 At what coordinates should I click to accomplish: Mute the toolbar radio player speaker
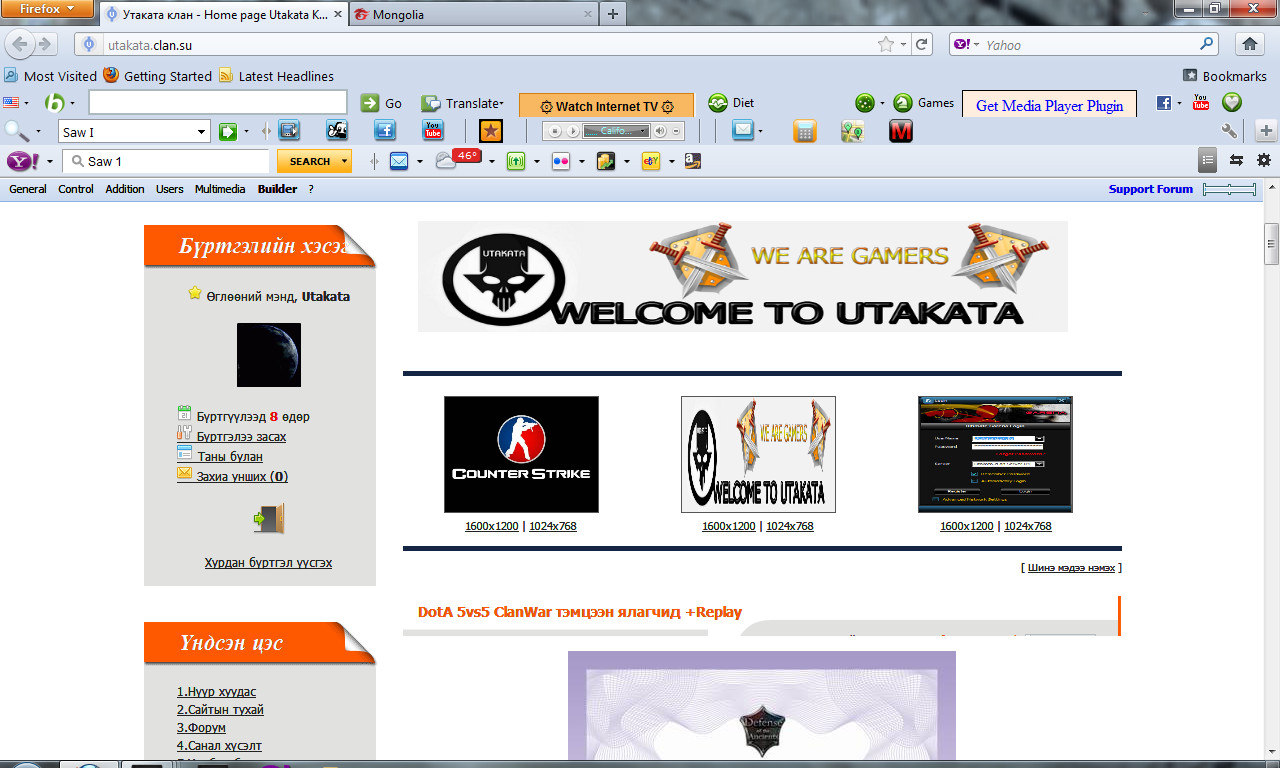[660, 131]
